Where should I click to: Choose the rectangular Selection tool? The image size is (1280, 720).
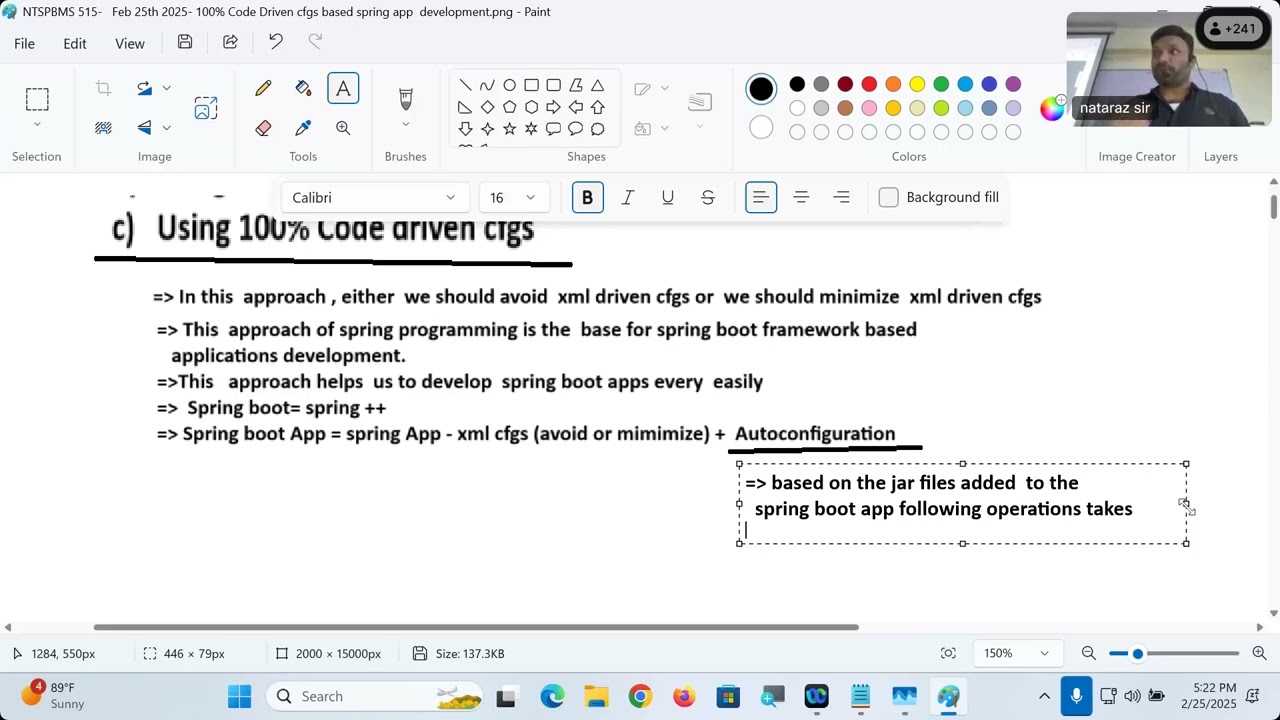(x=37, y=99)
